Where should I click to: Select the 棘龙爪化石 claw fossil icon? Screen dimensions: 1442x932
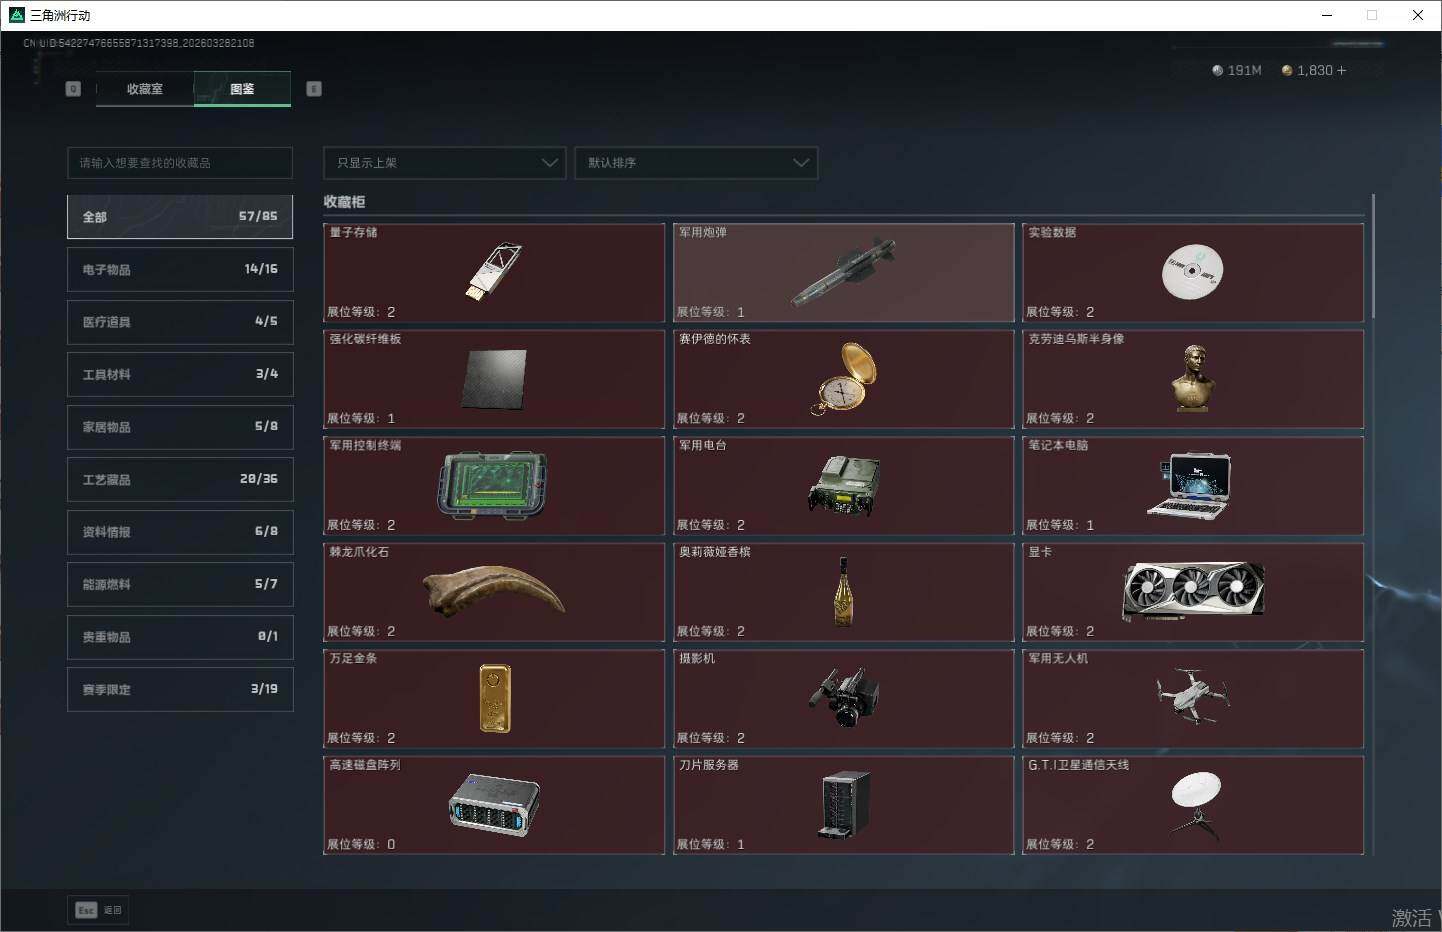click(494, 589)
